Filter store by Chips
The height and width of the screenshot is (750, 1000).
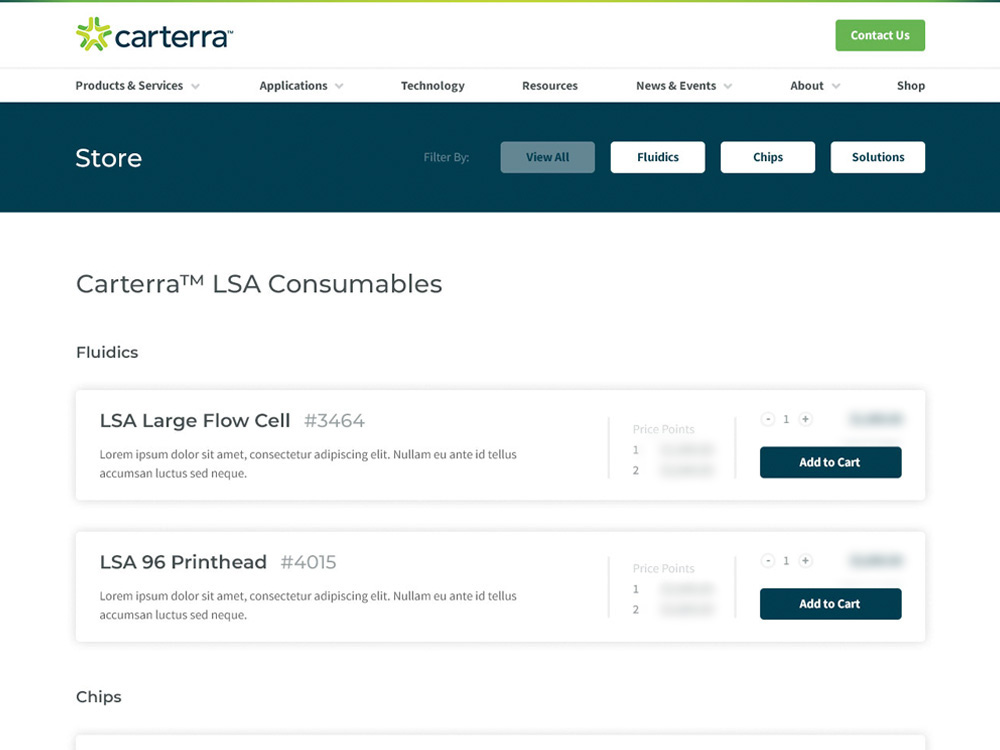(767, 157)
